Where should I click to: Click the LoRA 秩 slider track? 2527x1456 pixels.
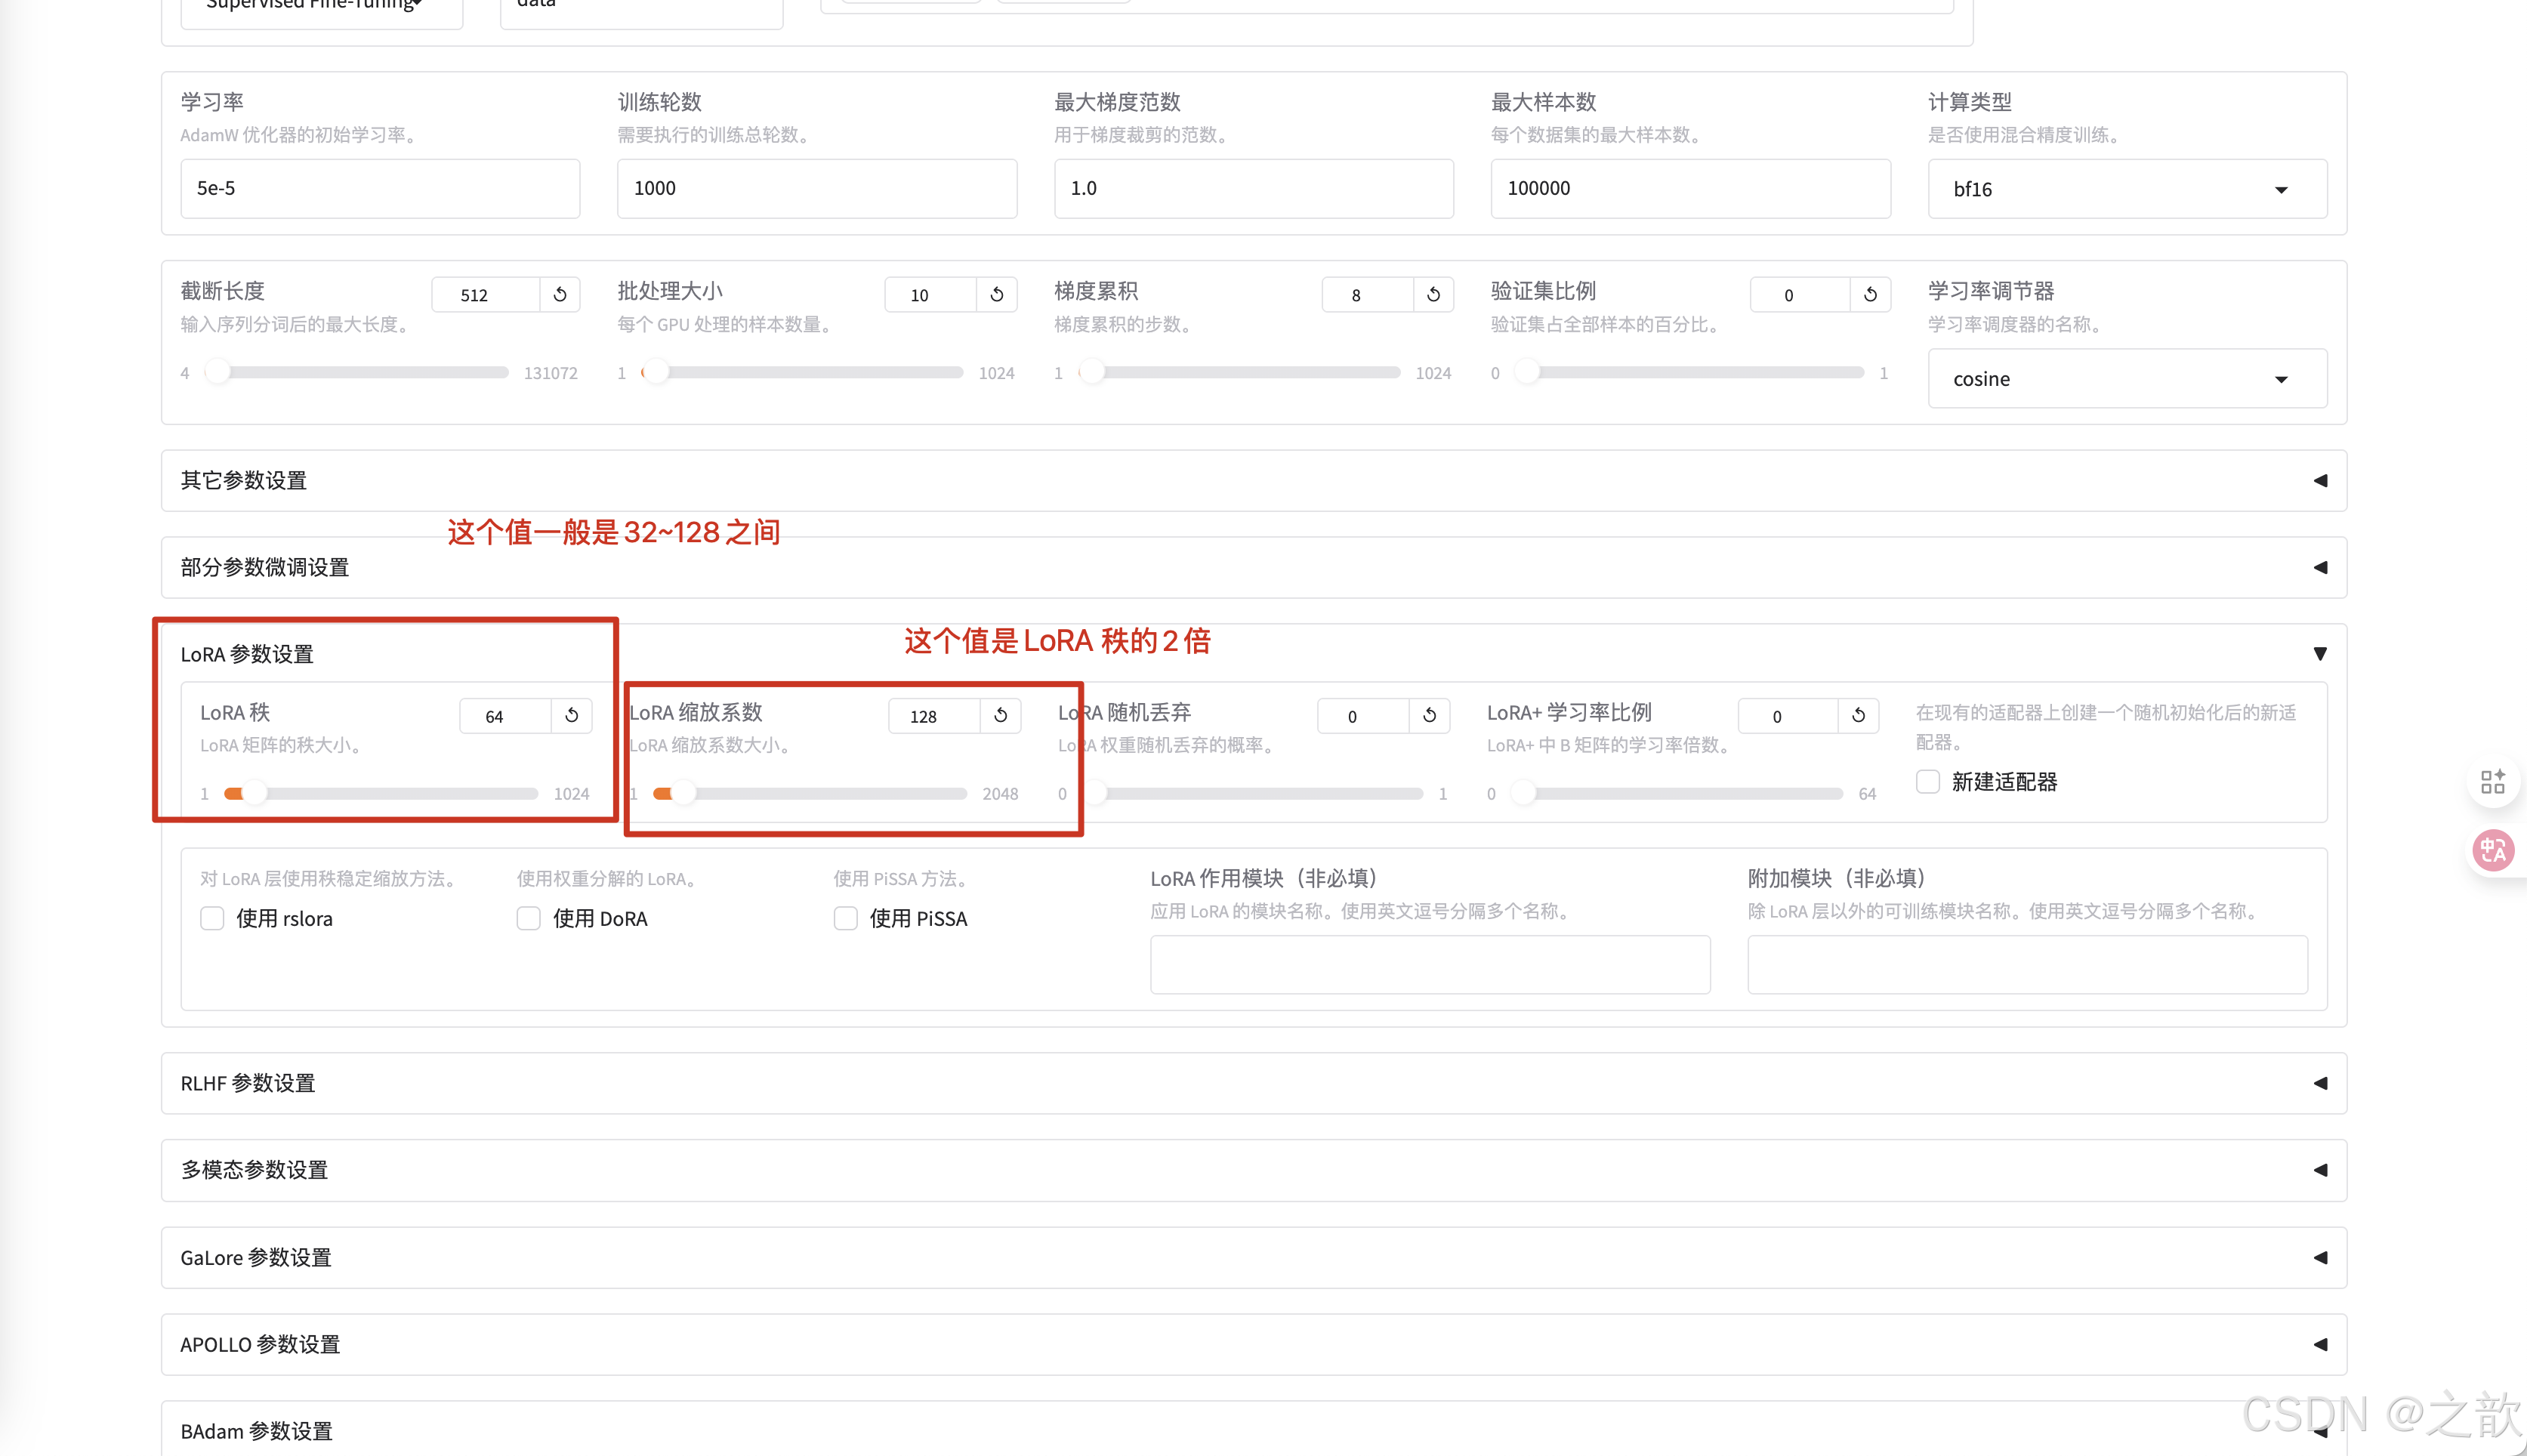tap(382, 794)
